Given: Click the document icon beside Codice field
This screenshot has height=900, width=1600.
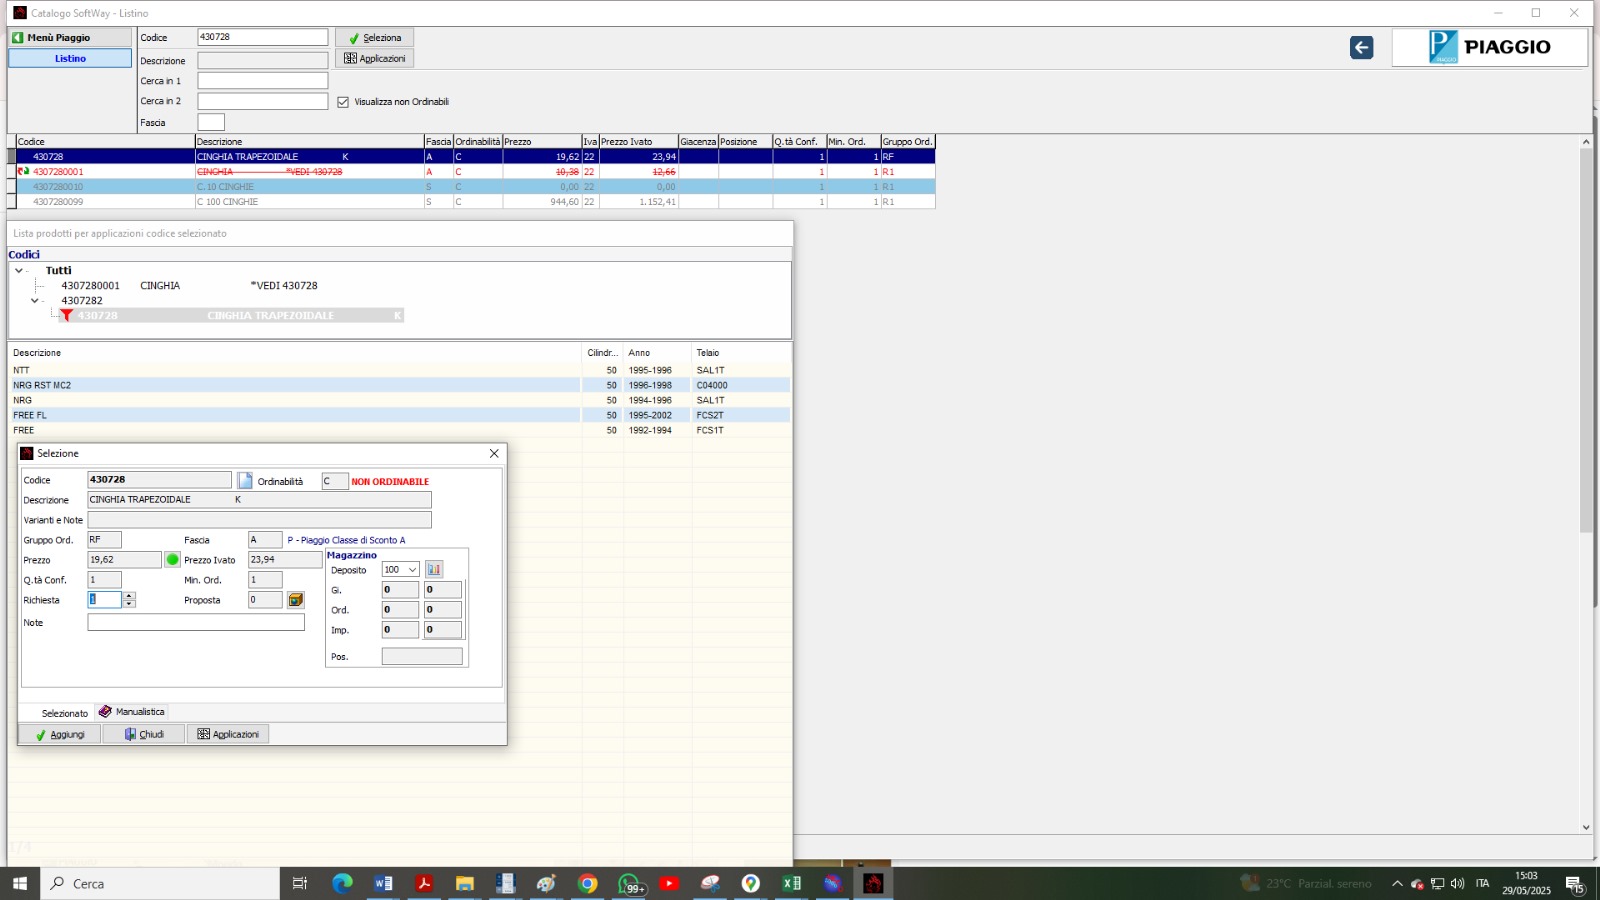Looking at the screenshot, I should point(245,481).
